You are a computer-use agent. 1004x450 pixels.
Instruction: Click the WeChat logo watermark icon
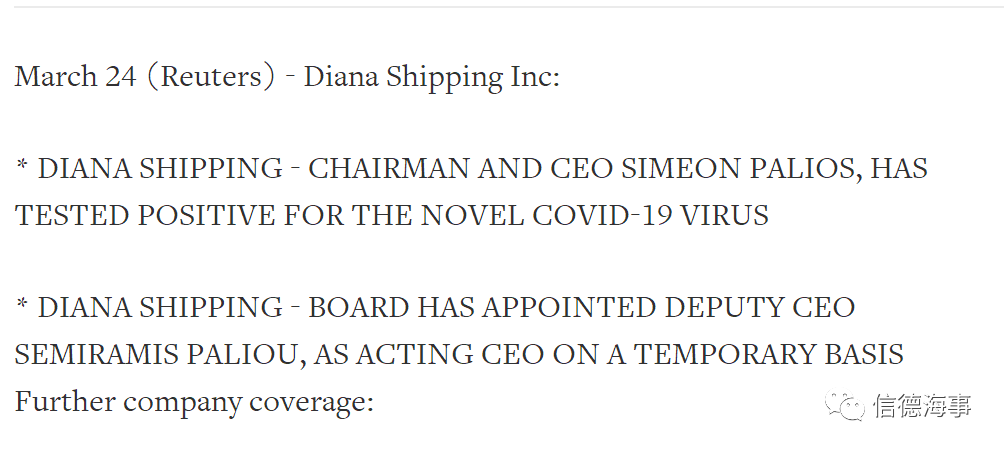click(x=845, y=406)
